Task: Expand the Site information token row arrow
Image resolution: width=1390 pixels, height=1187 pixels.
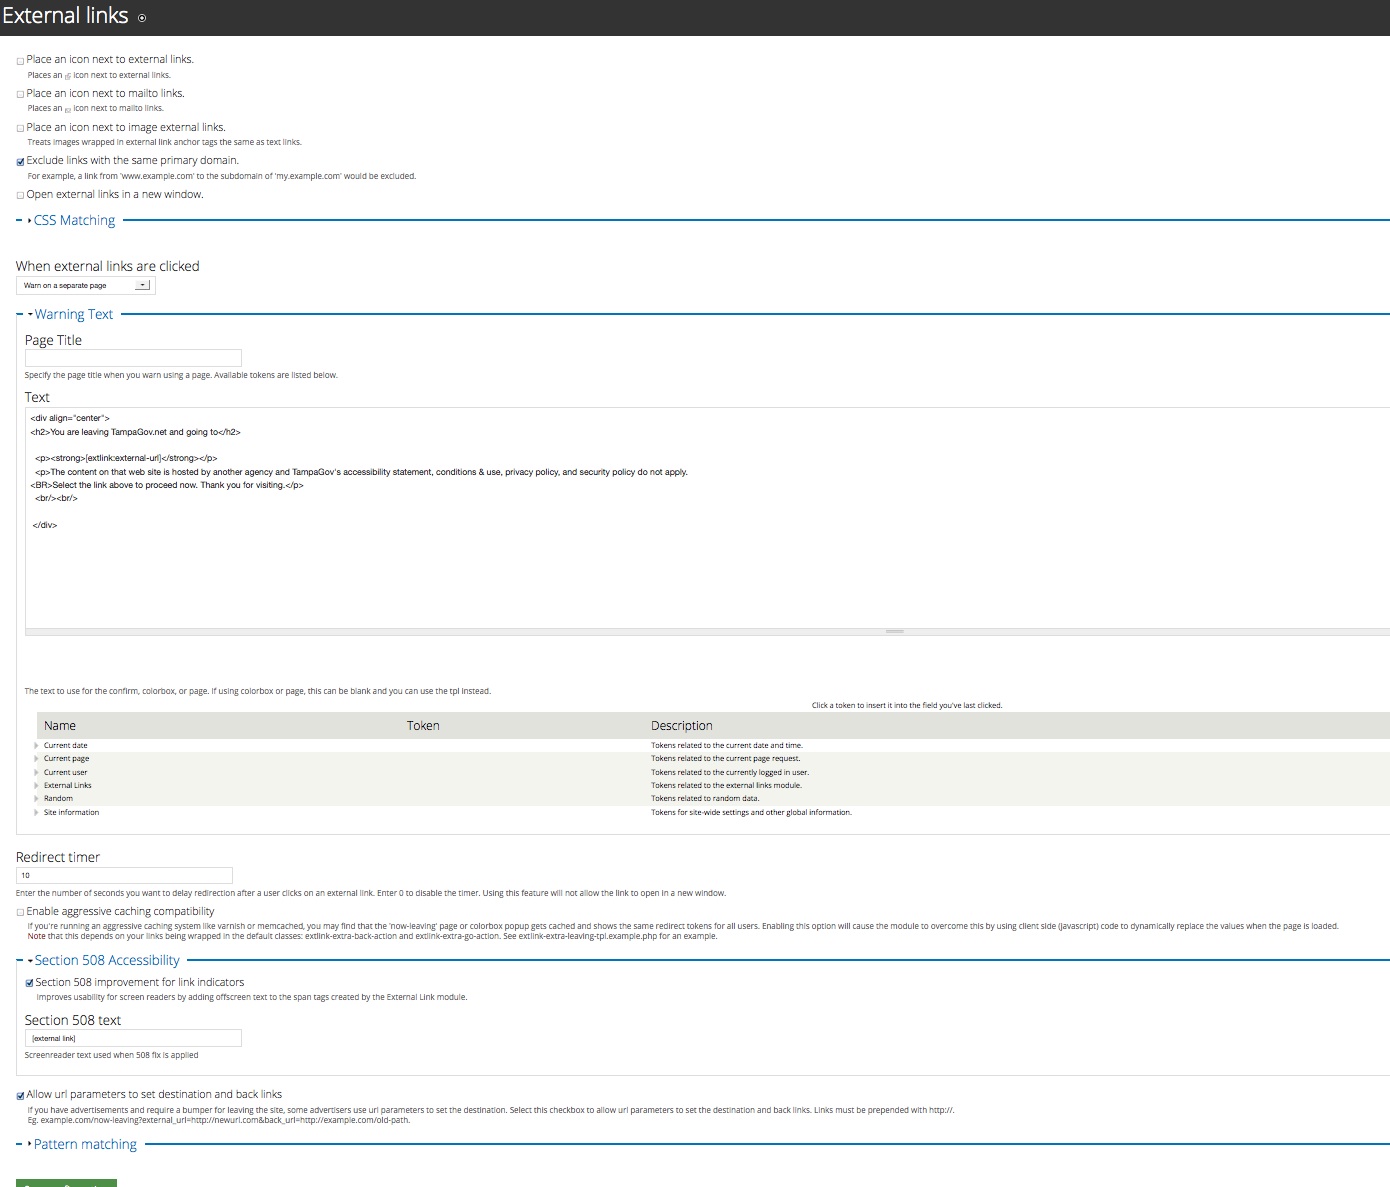Action: 37,813
